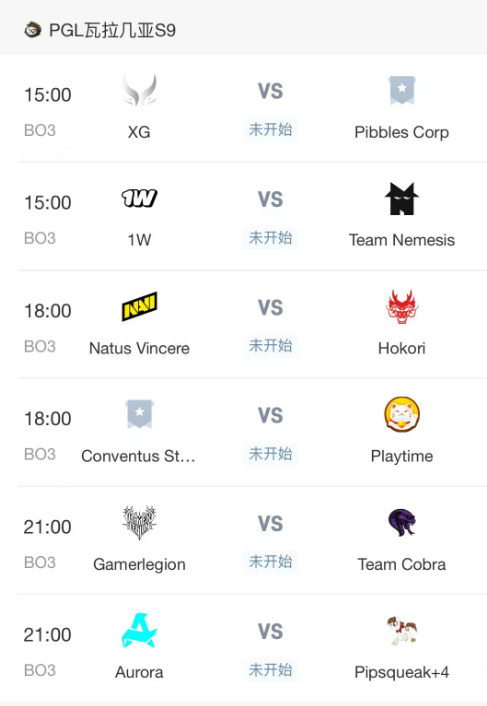This screenshot has height=706, width=487.
Task: Select the Aurora cyan logo
Action: 140,630
